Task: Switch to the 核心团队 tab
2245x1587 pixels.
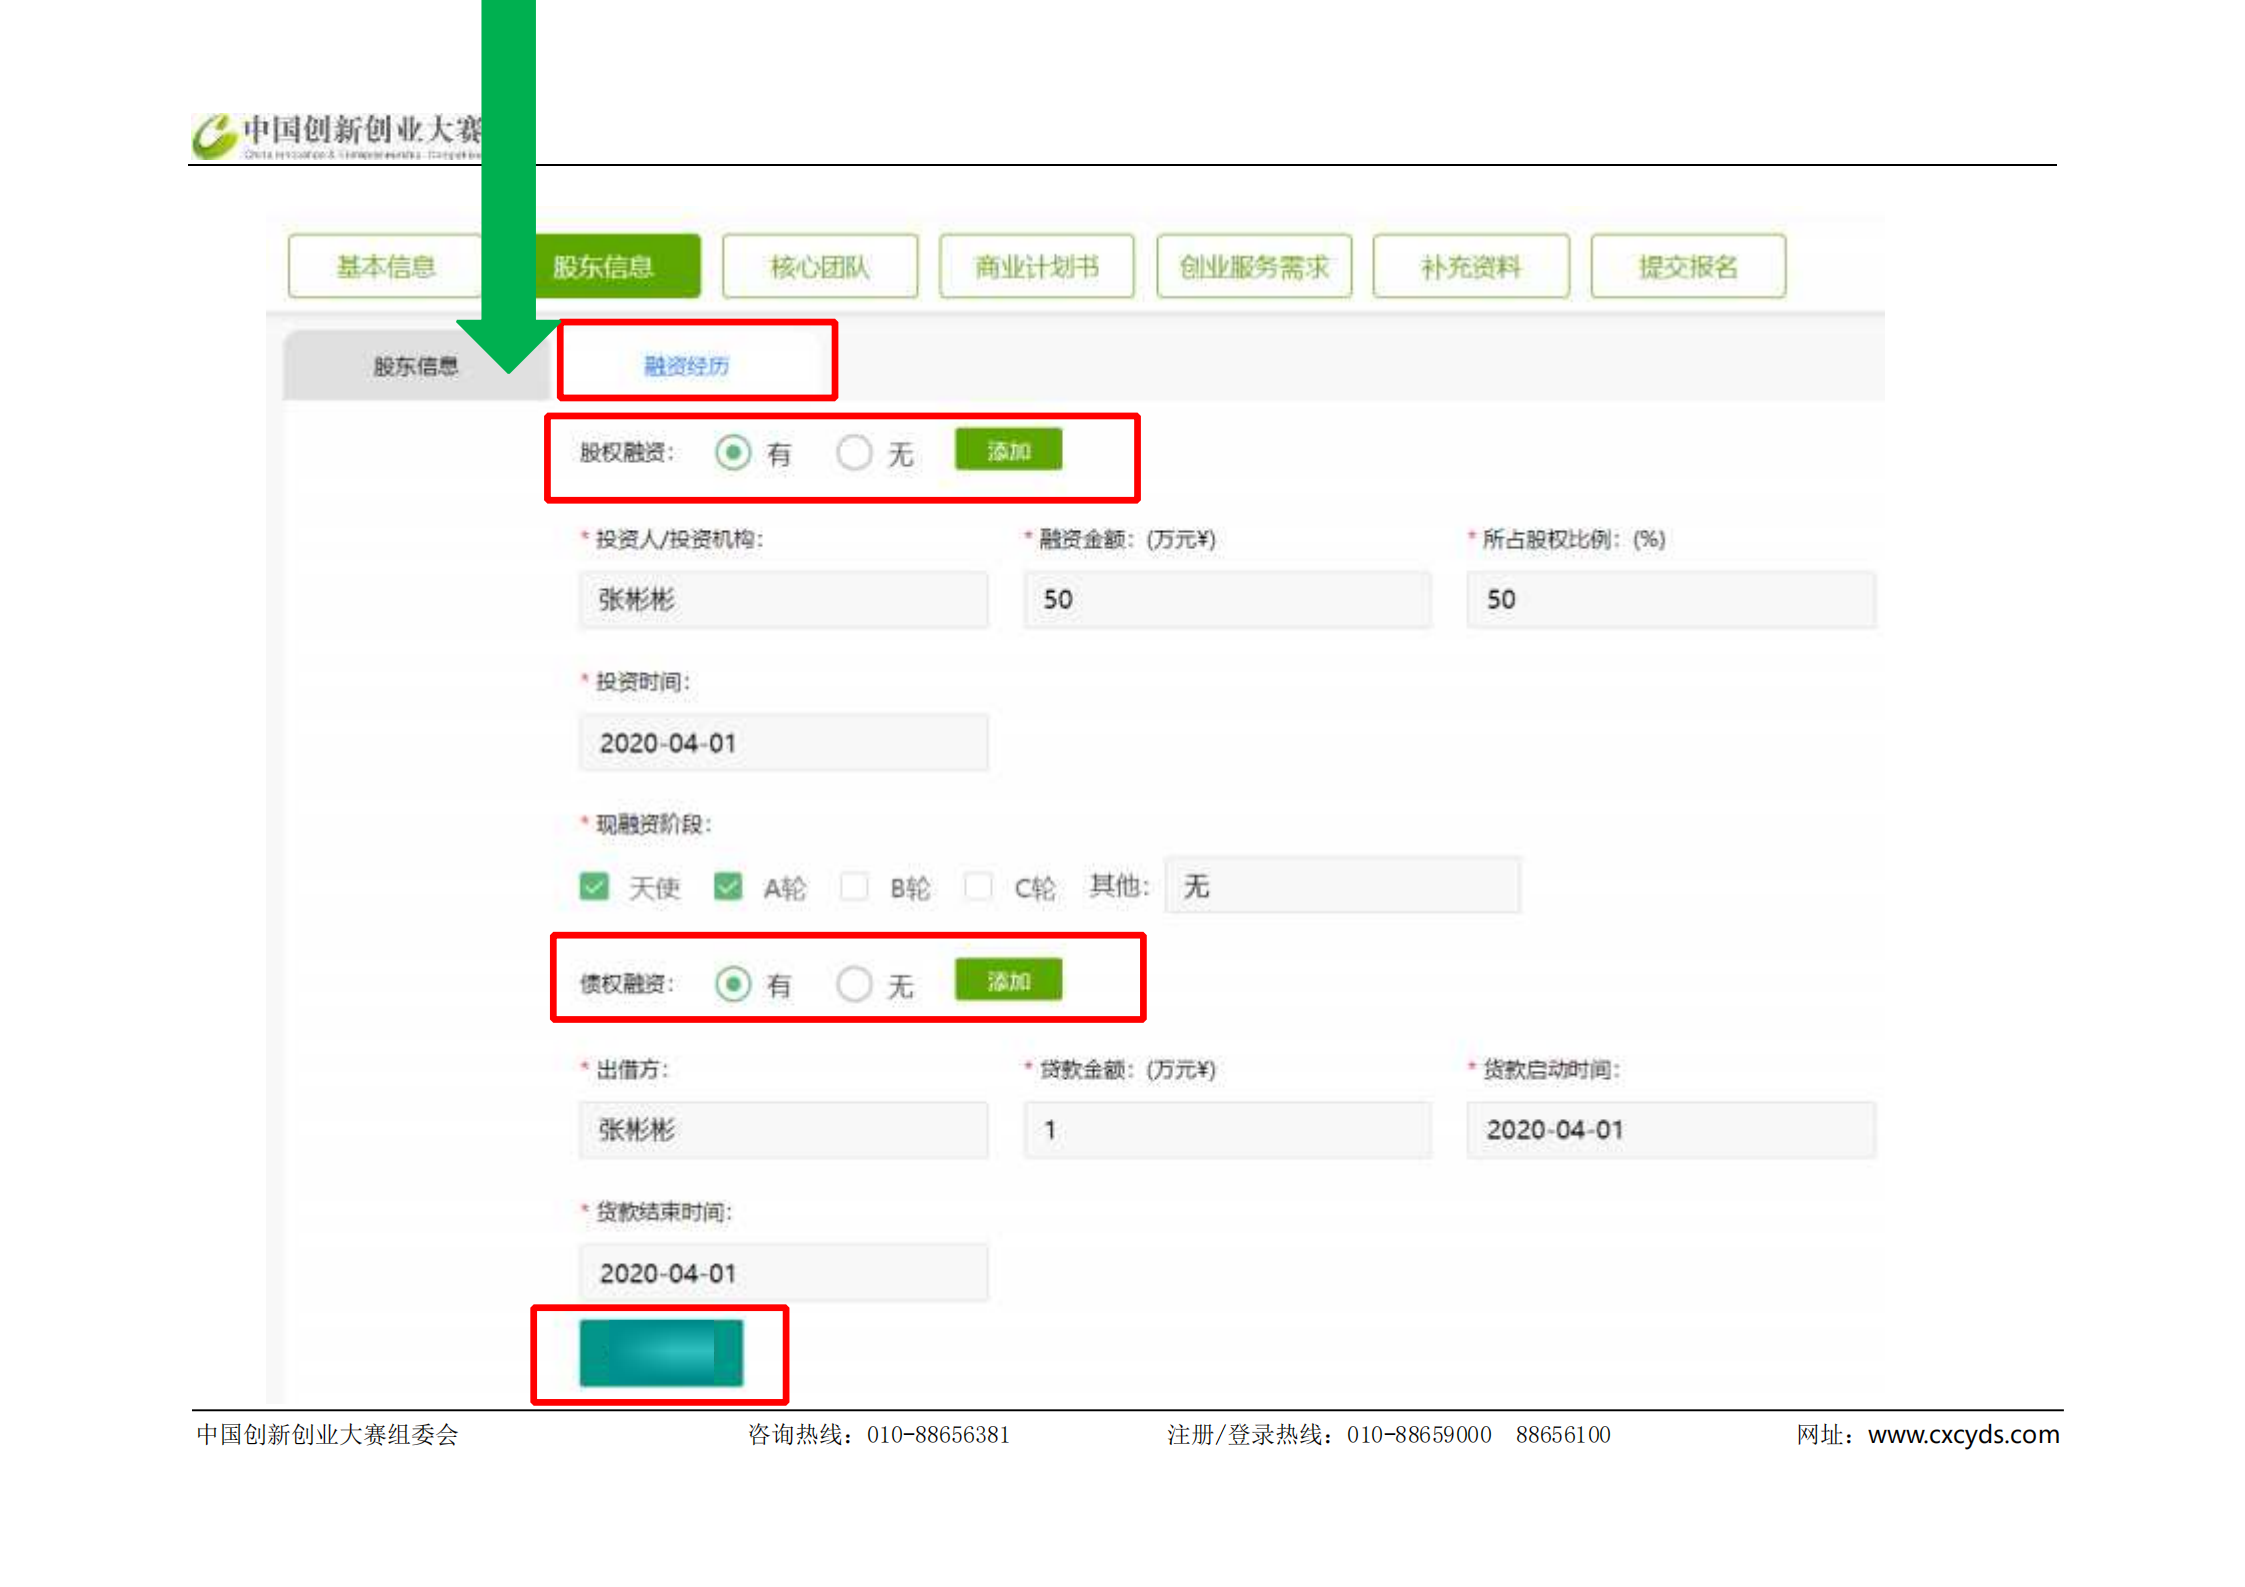Action: (819, 266)
